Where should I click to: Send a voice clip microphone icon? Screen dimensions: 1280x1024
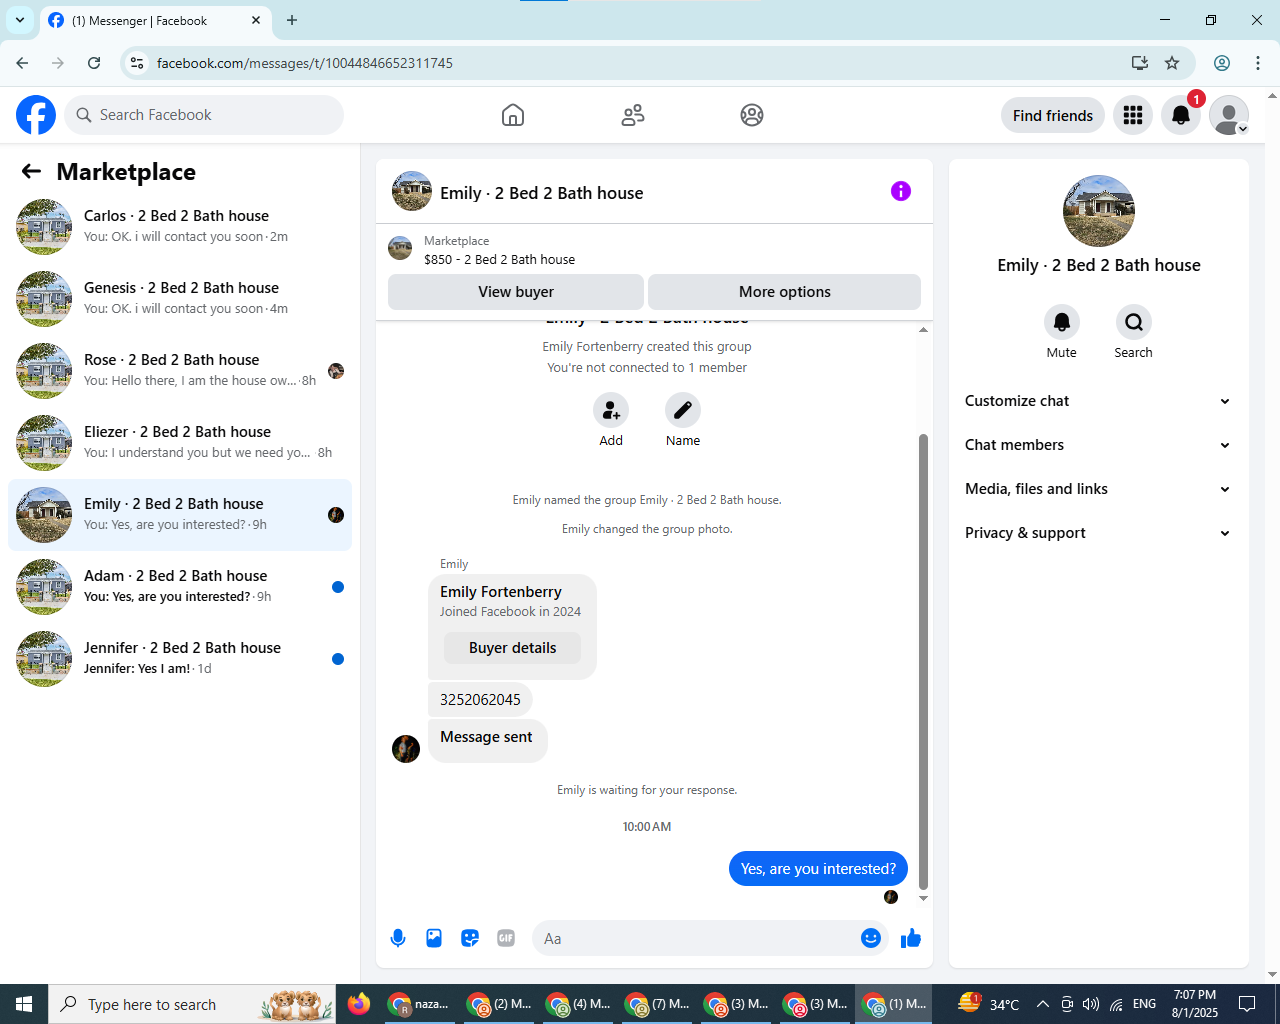click(398, 938)
